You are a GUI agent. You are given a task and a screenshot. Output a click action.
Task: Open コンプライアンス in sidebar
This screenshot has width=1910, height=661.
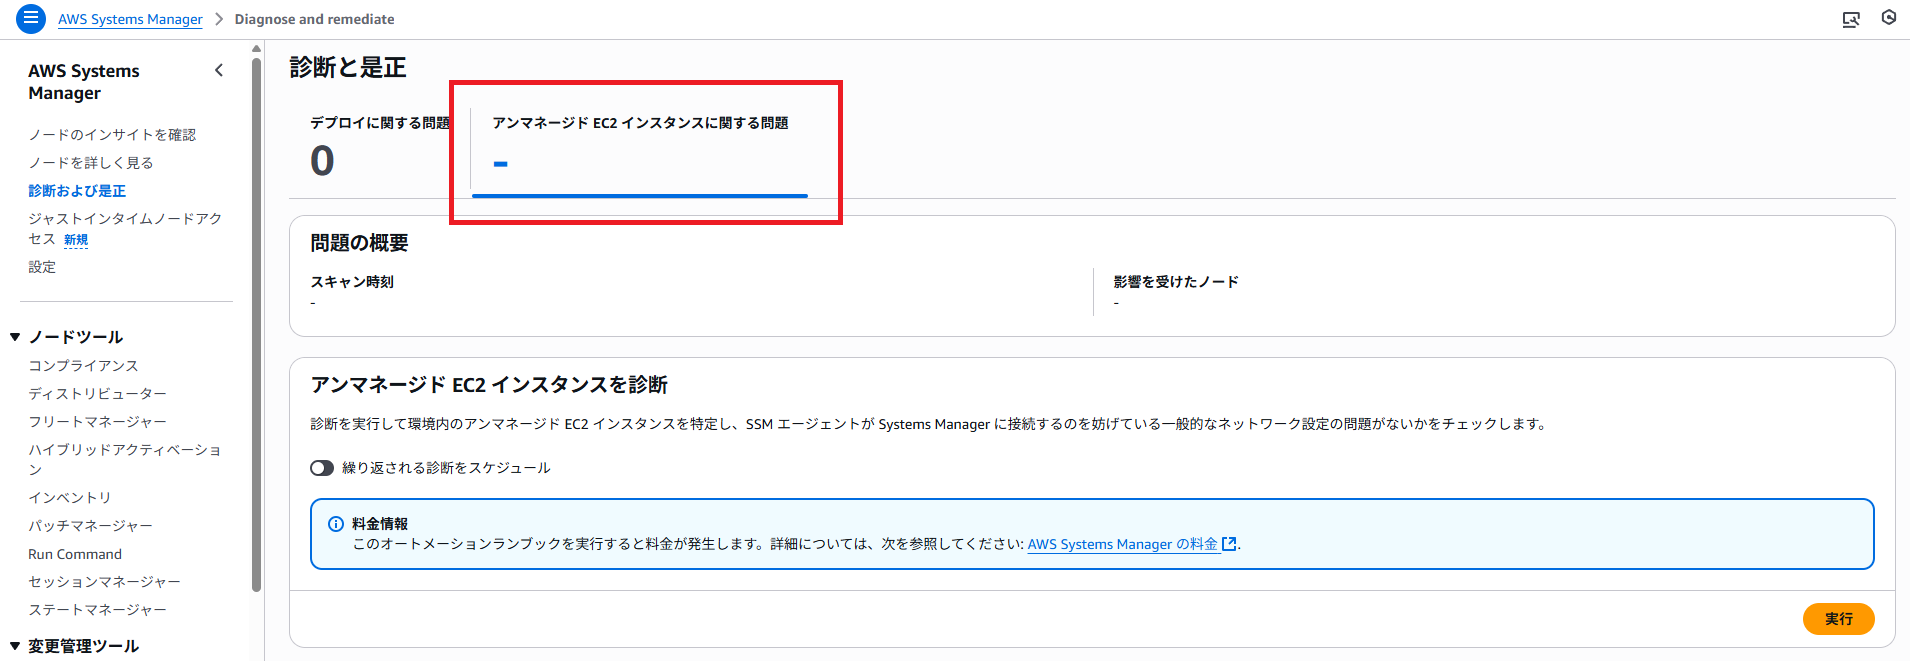tap(84, 366)
